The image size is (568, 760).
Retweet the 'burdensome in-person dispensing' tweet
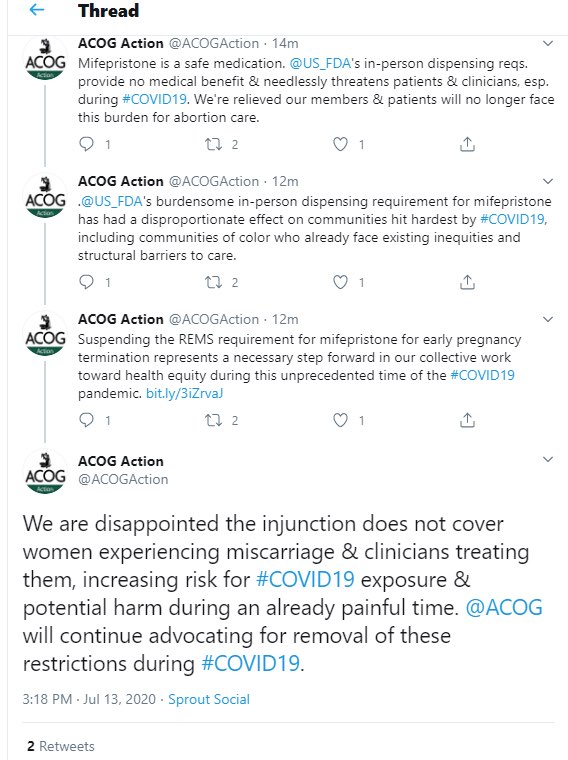tap(213, 282)
